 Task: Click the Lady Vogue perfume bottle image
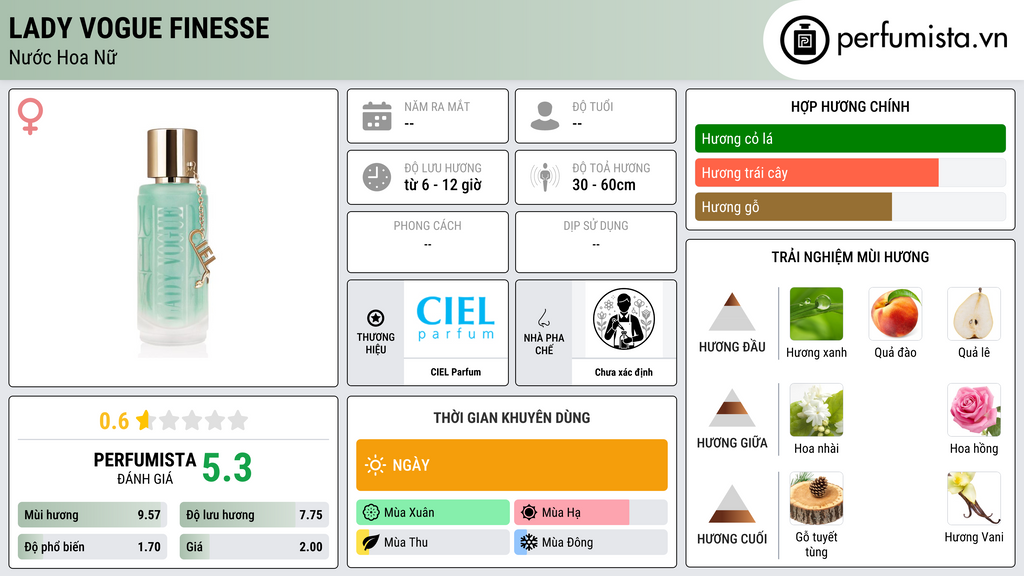pos(175,242)
